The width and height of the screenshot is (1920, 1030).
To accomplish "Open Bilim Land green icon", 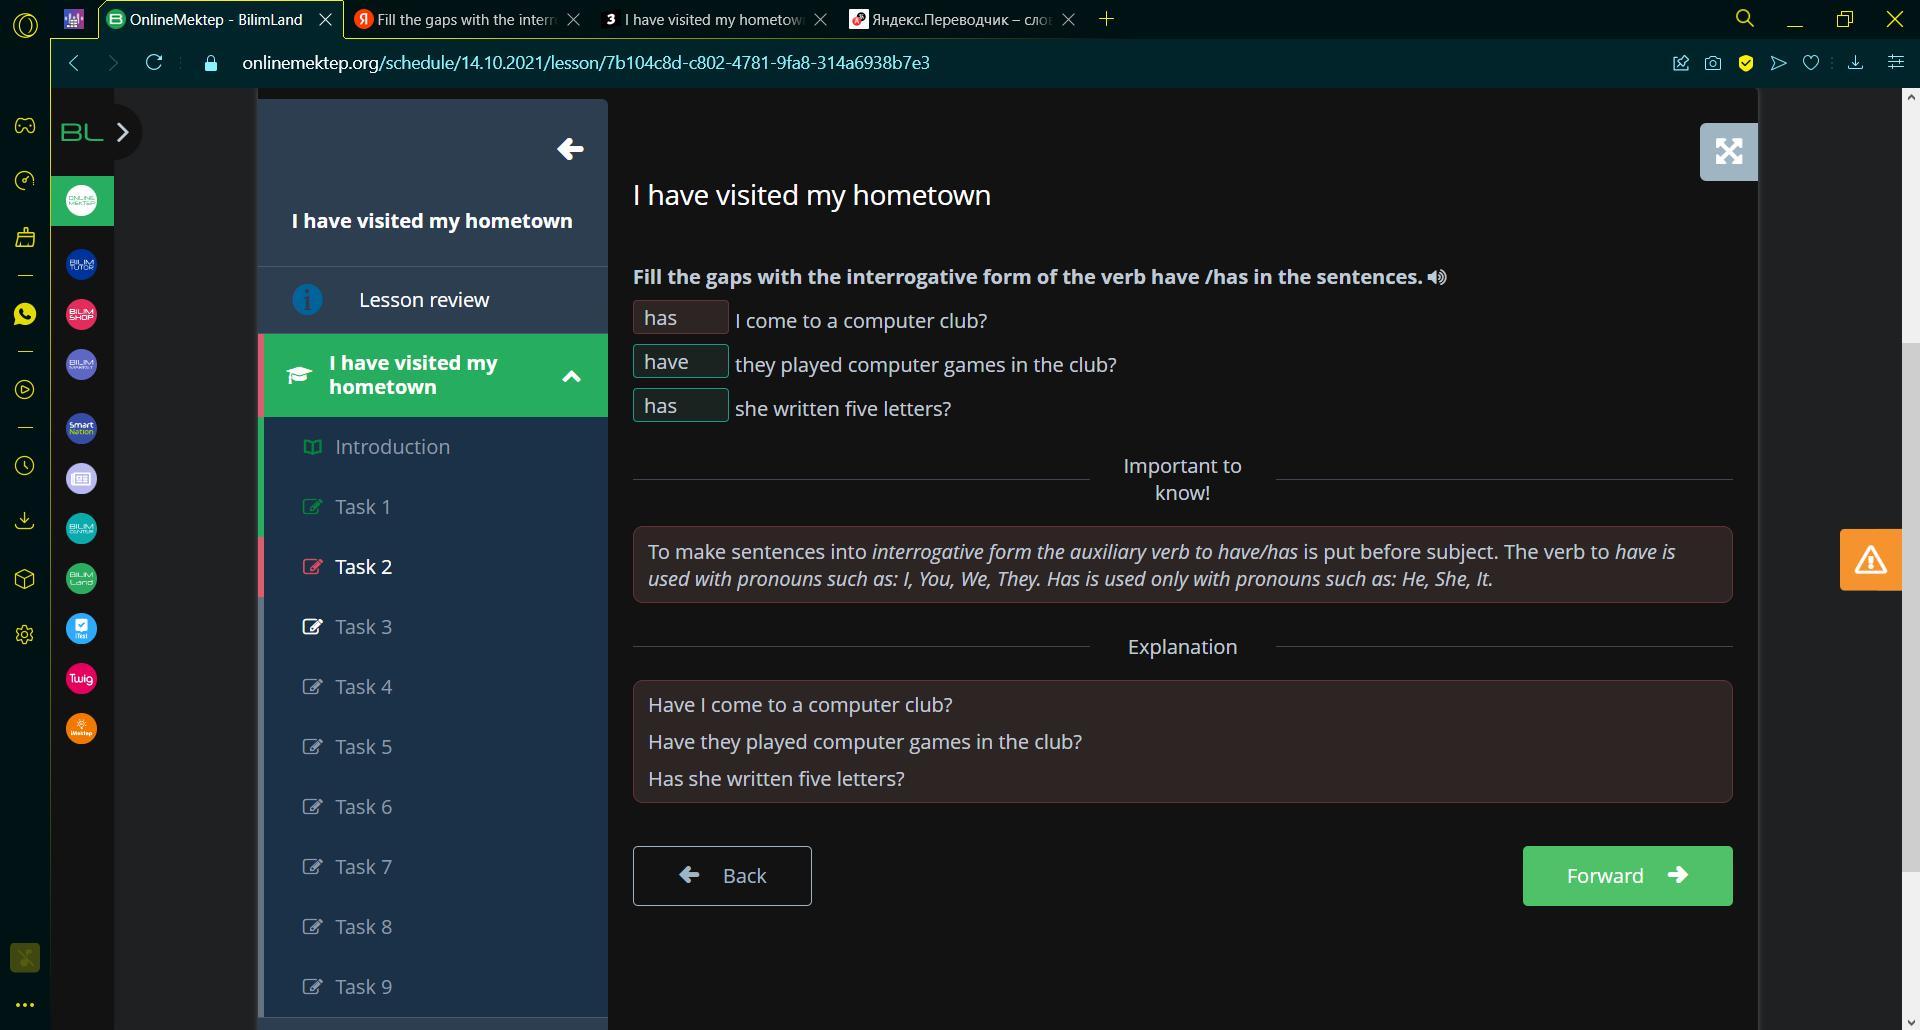I will coord(82,579).
